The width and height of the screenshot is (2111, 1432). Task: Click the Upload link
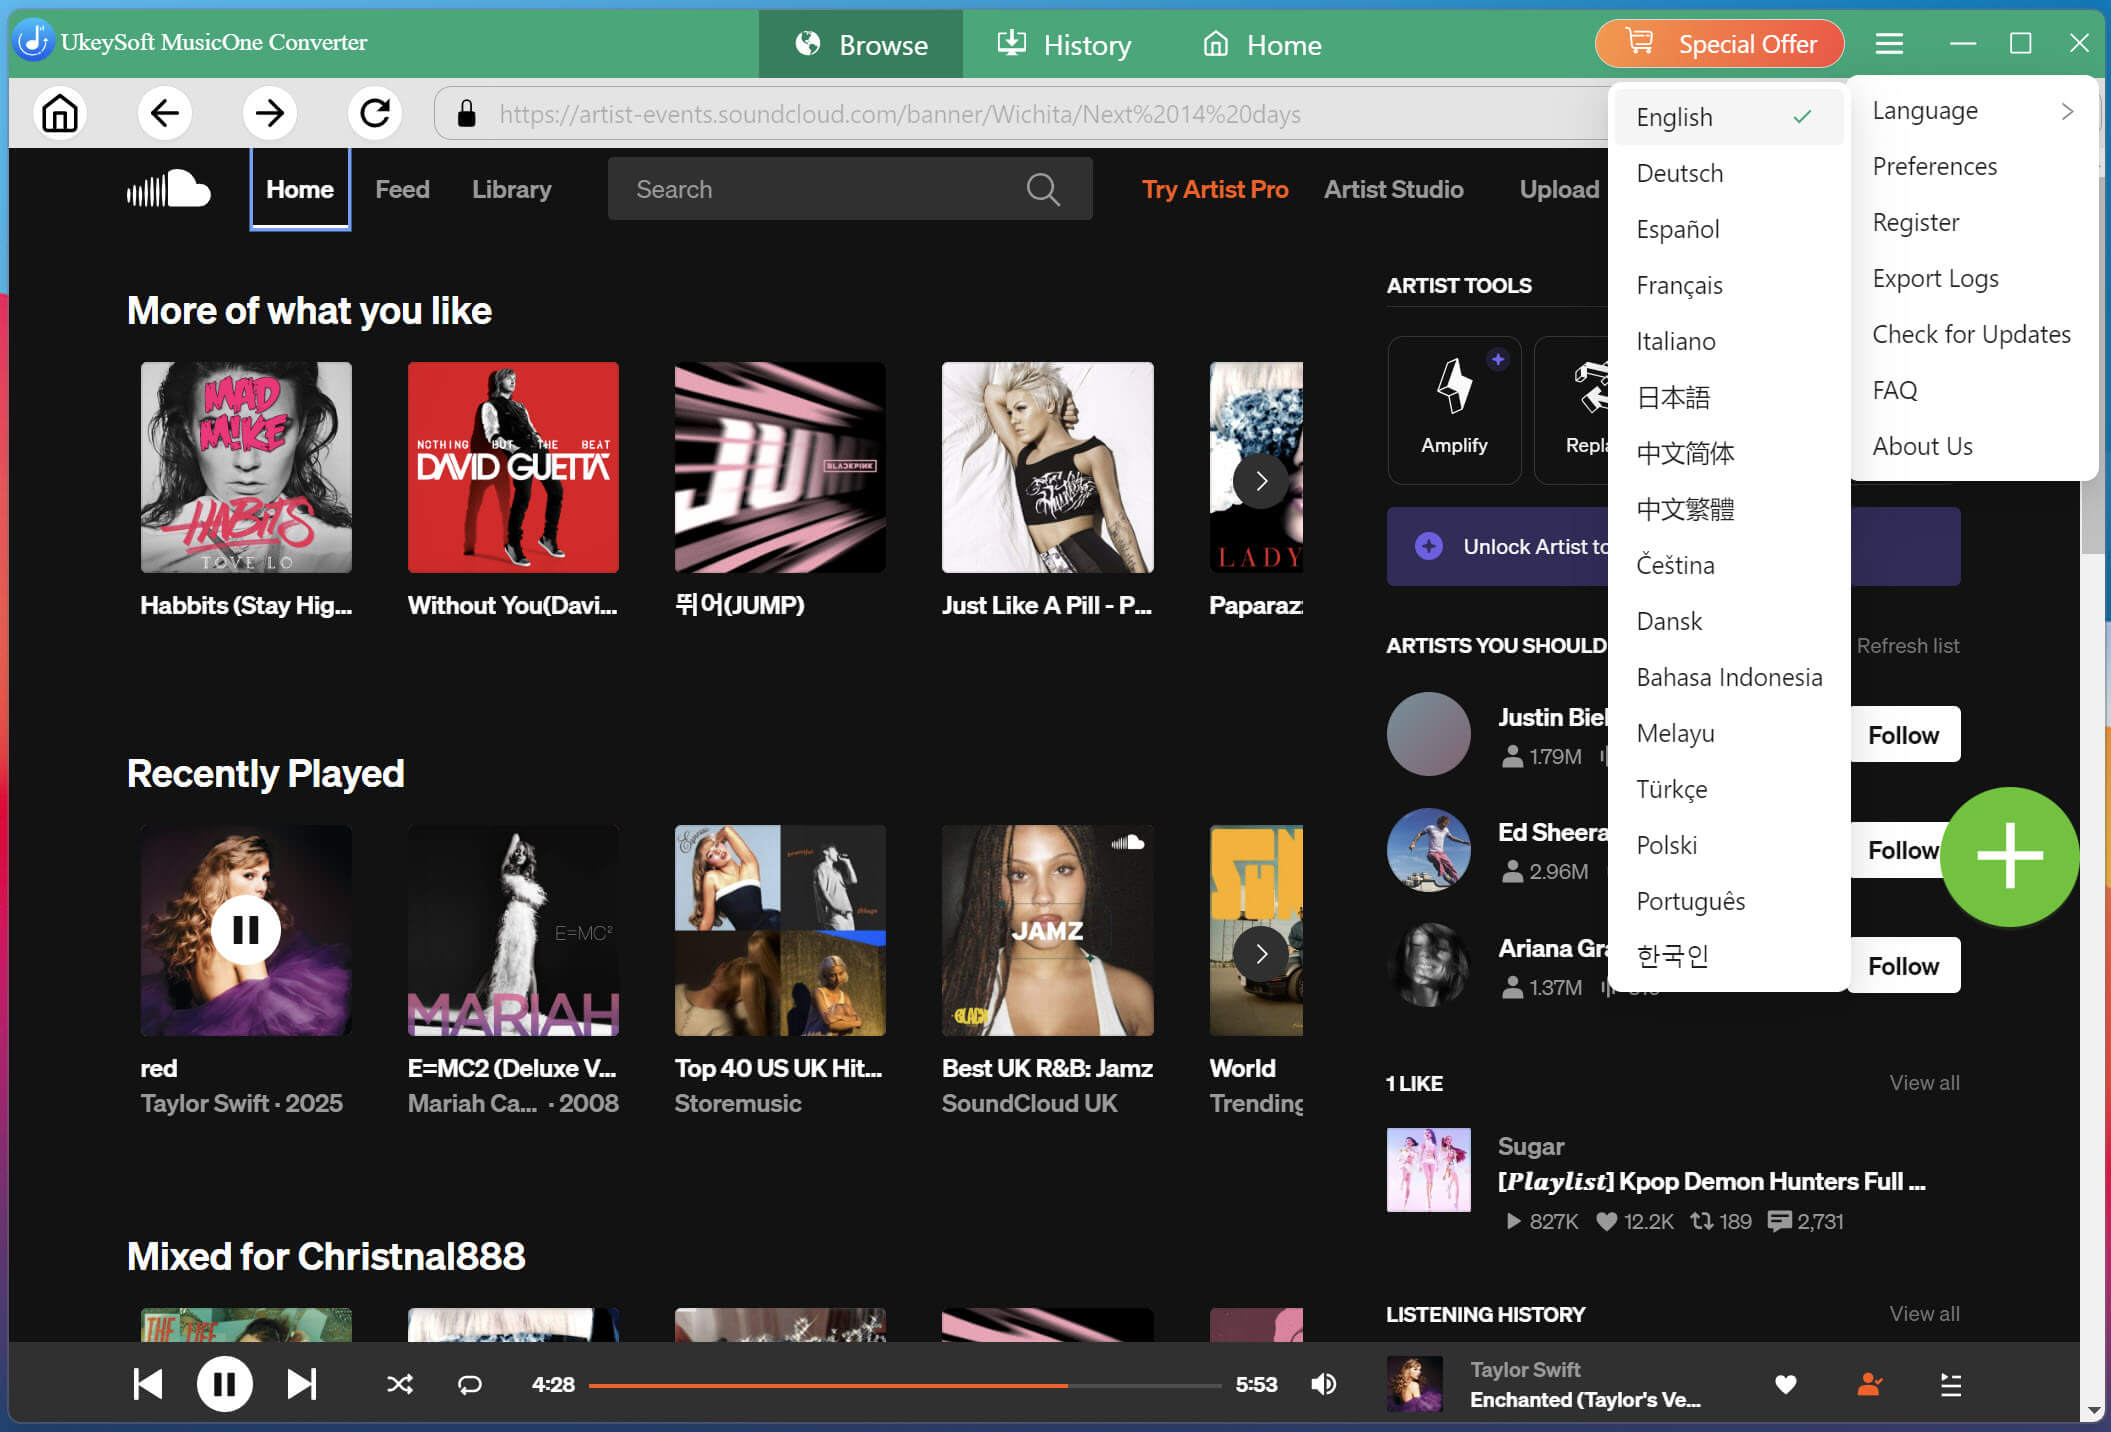click(1559, 189)
